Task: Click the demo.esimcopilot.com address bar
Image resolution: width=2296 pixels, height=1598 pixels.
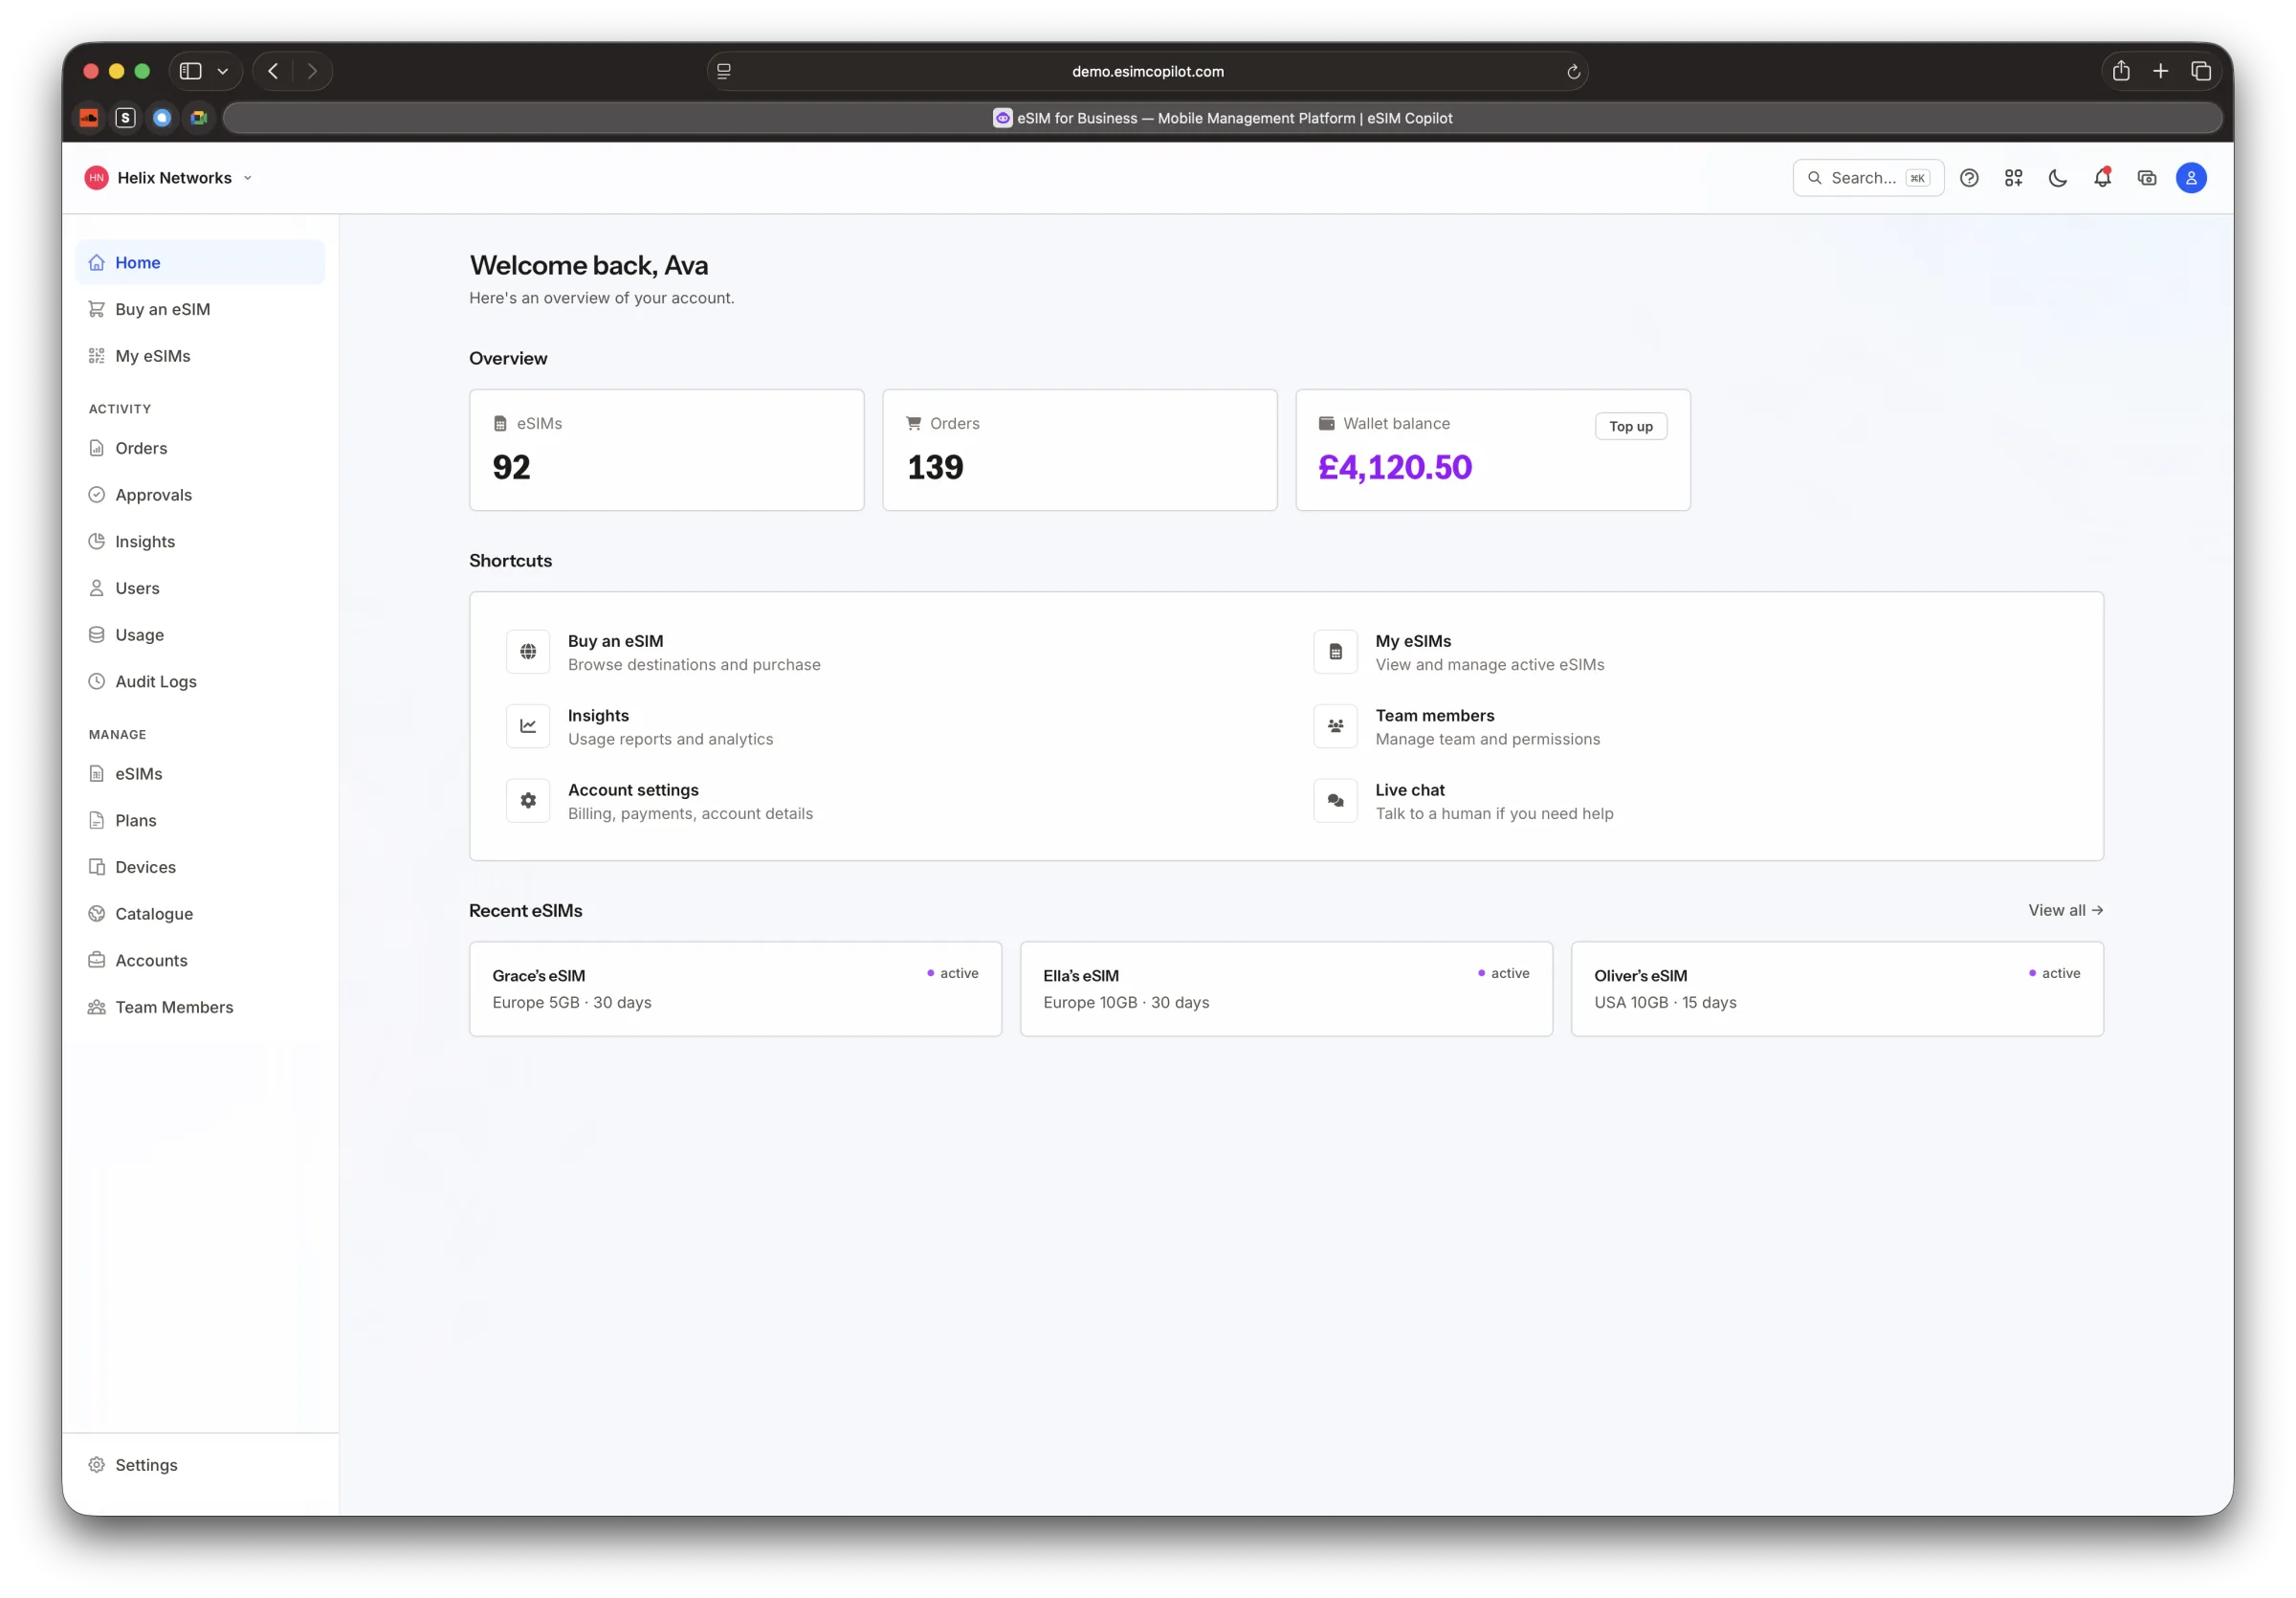Action: click(1147, 71)
